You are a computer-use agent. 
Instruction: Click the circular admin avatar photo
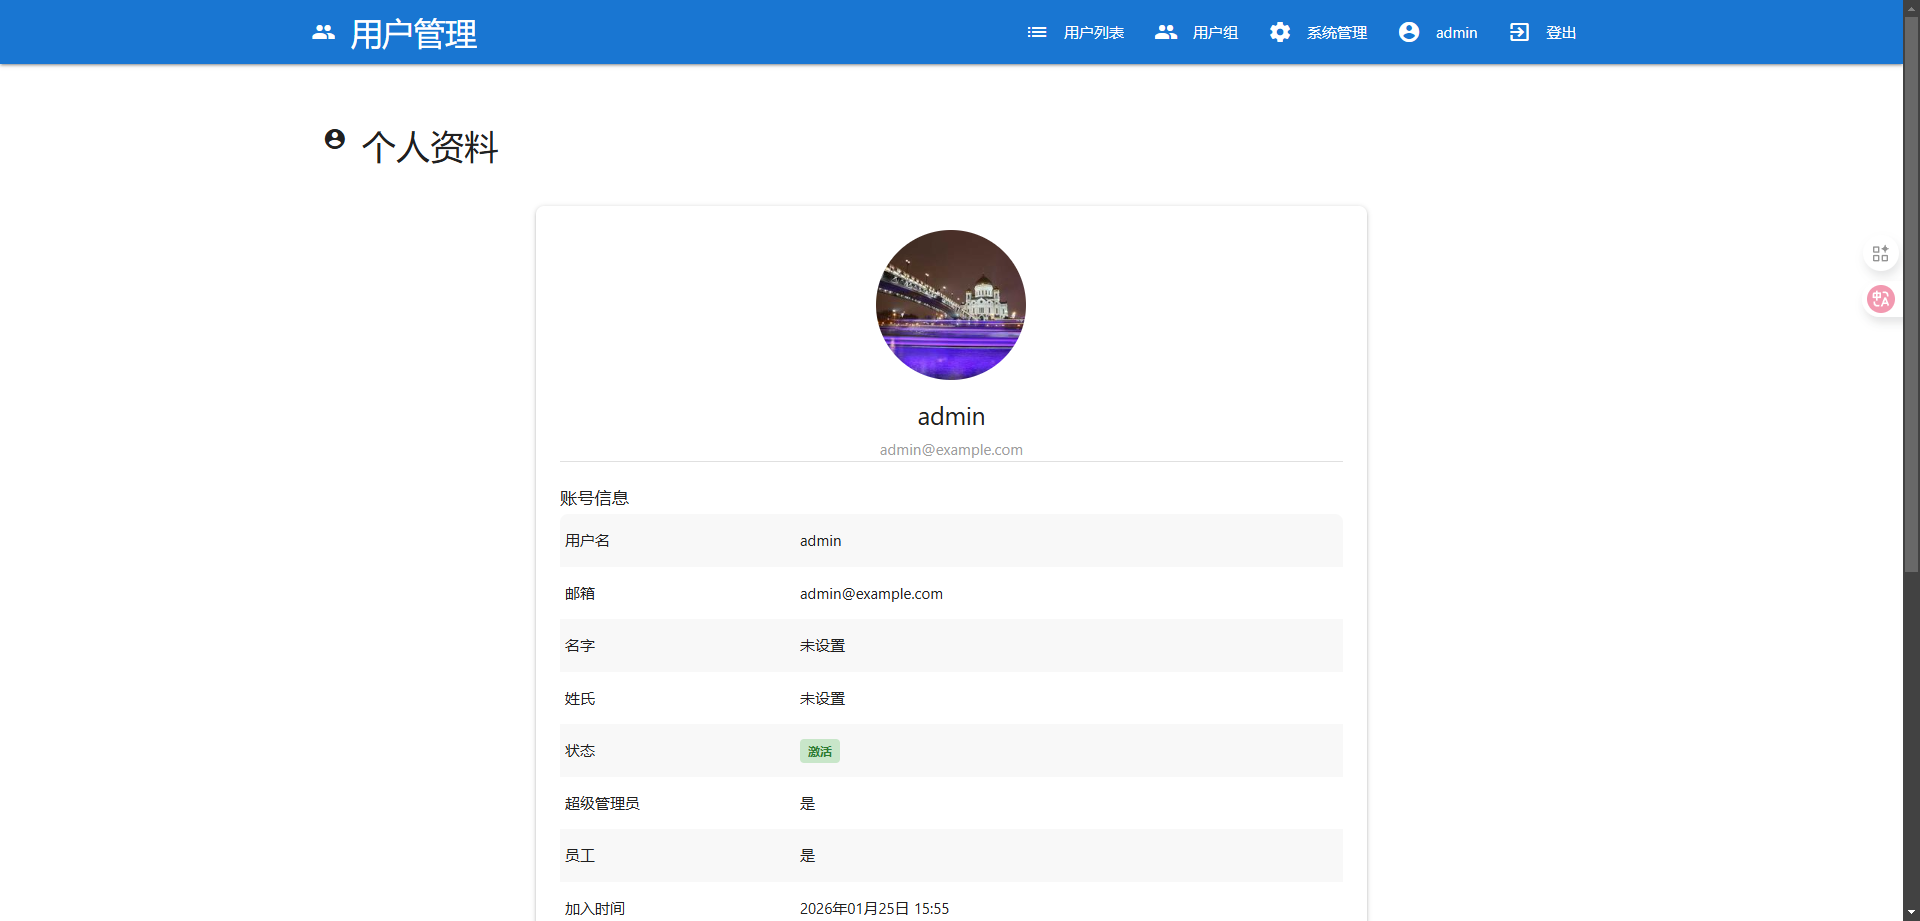pyautogui.click(x=951, y=305)
